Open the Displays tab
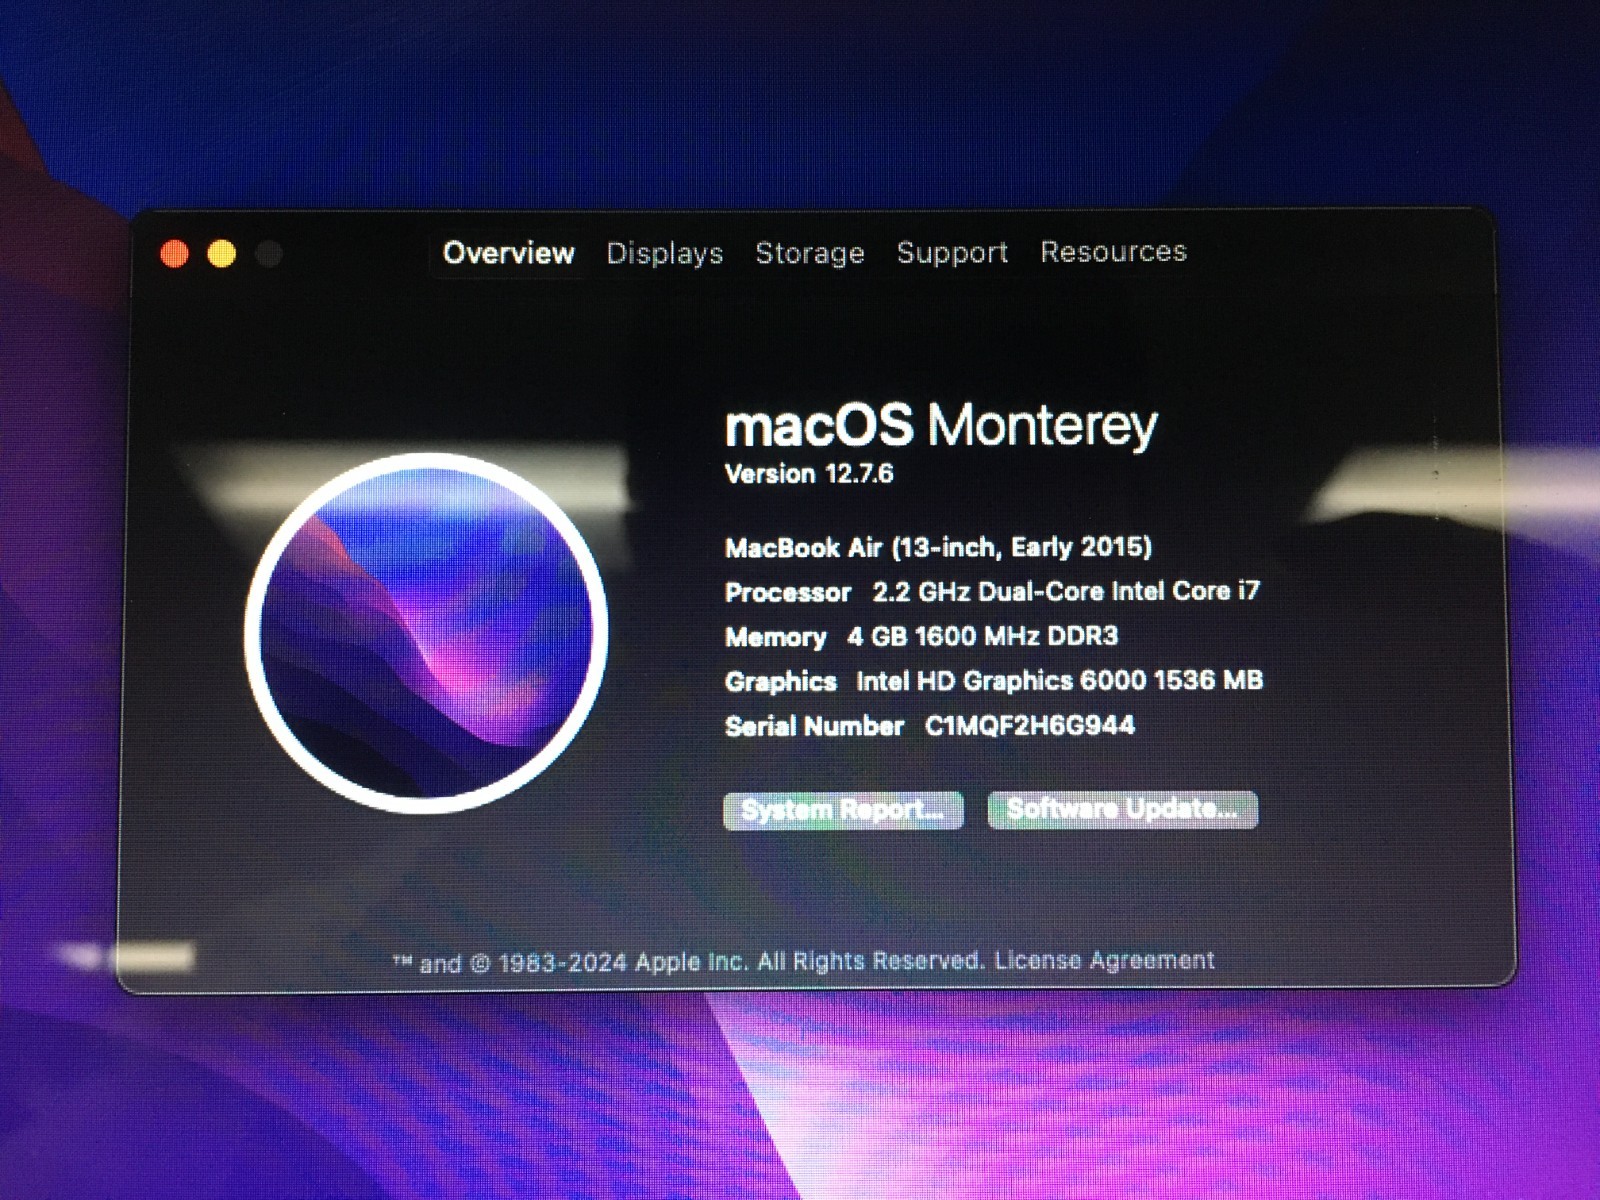The width and height of the screenshot is (1600, 1200). pos(665,253)
